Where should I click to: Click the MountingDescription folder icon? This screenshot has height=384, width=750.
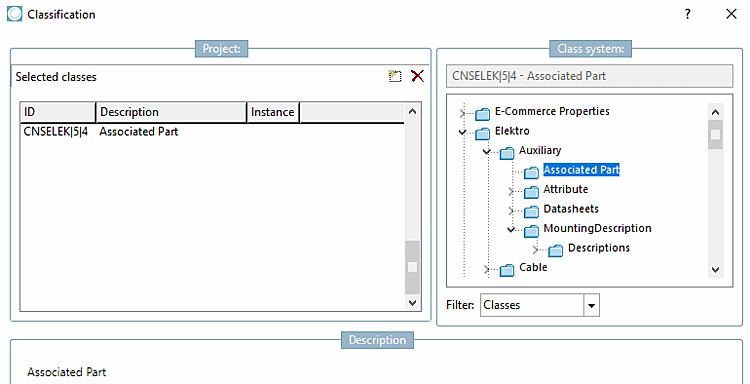[531, 231]
